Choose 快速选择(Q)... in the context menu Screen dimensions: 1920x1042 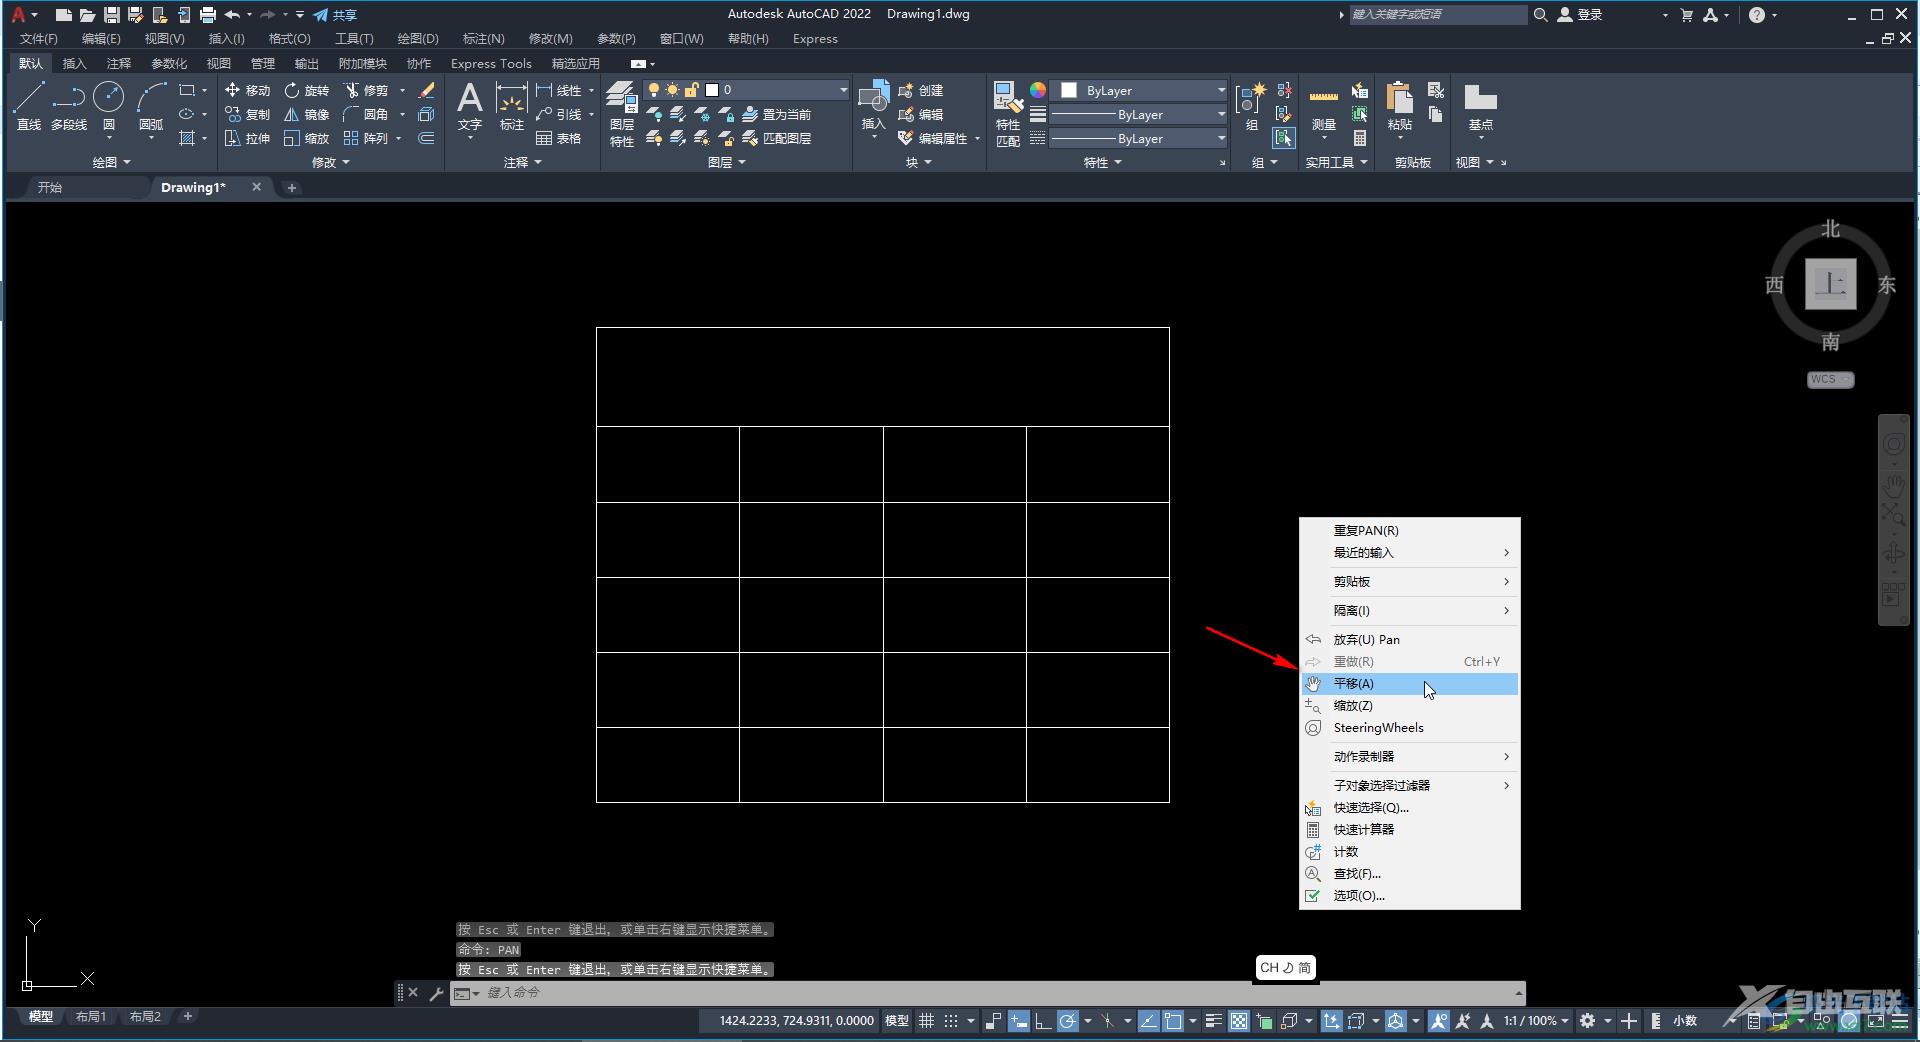point(1409,808)
